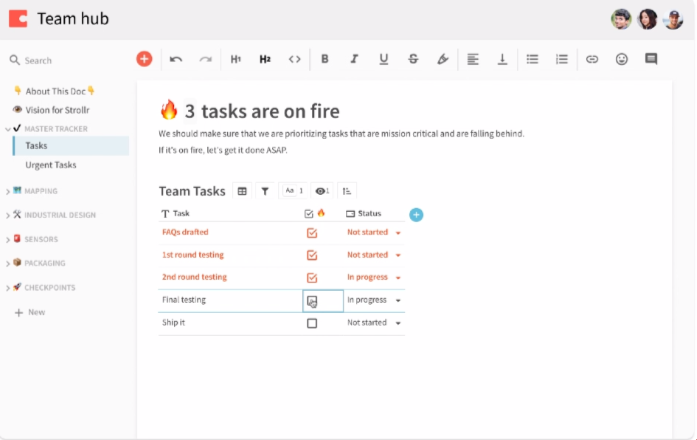697x440 pixels.
Task: Open status dropdown for Ship it
Action: pos(398,323)
